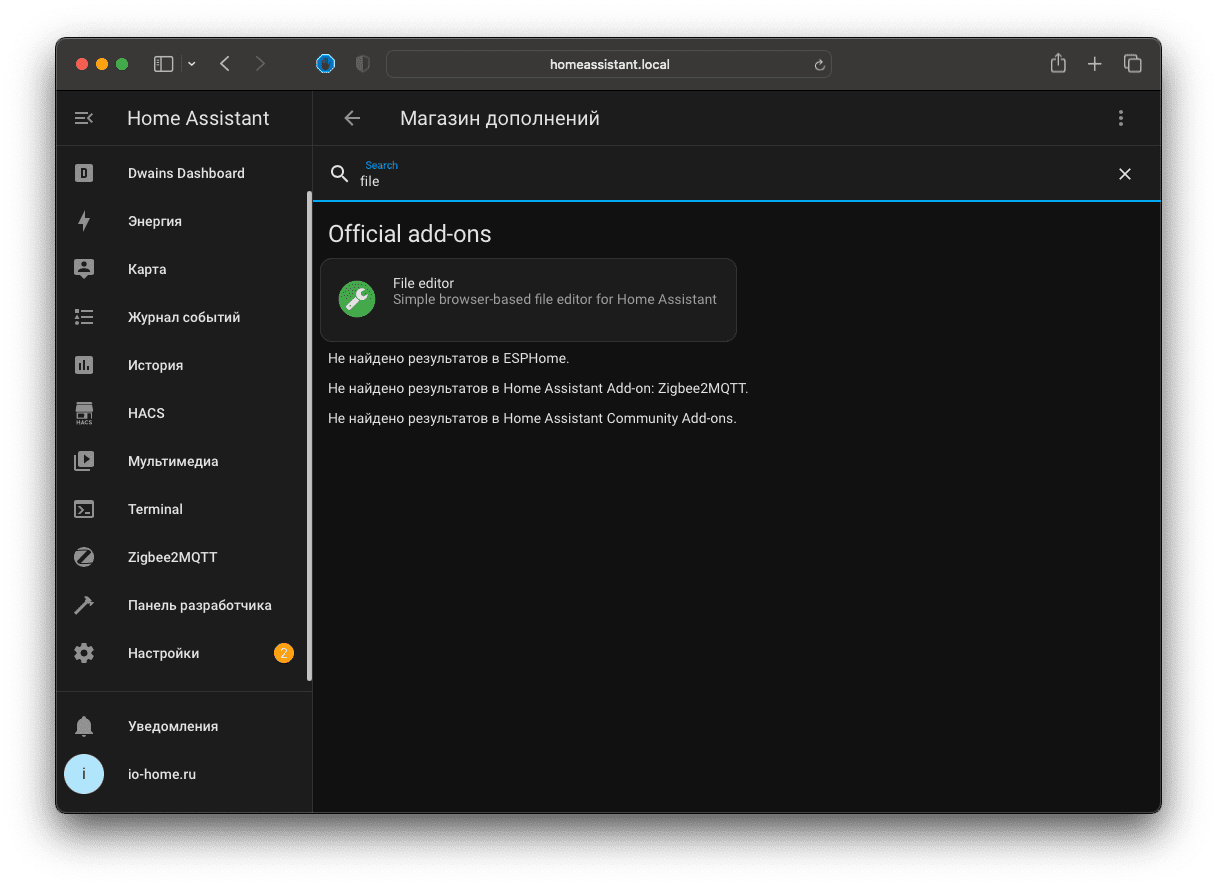Image resolution: width=1217 pixels, height=887 pixels.
Task: Open Terminal from the sidebar
Action: (x=84, y=509)
